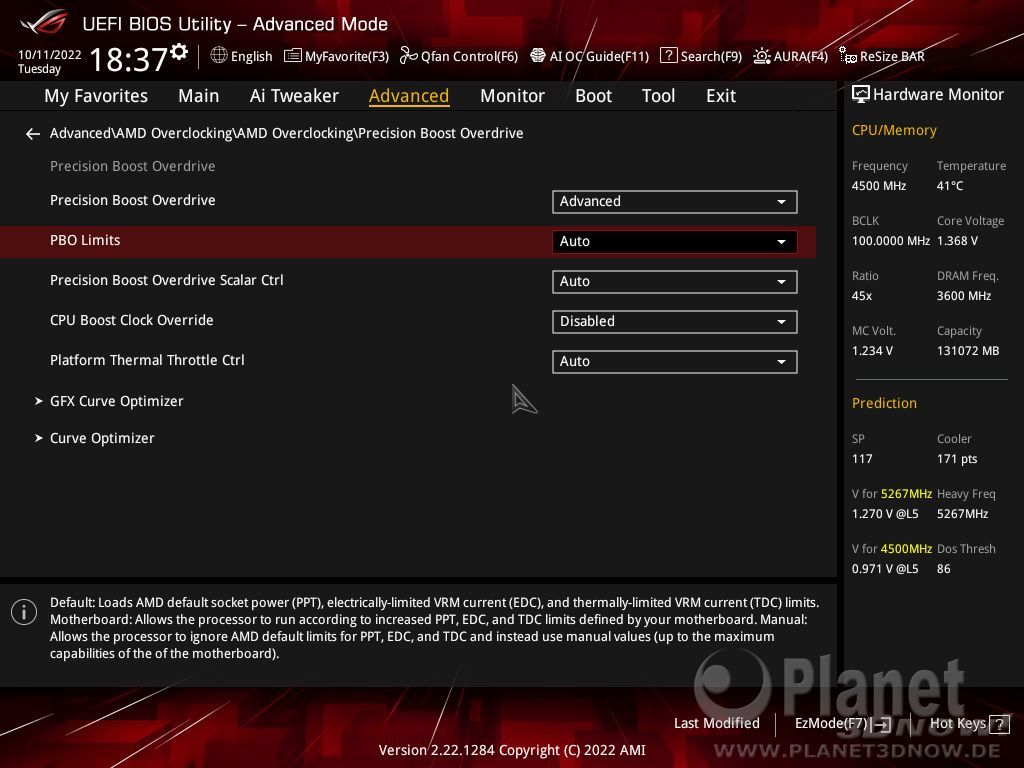This screenshot has height=768, width=1024.
Task: Open AI OC Guide(F11) label
Action: [x=599, y=57]
